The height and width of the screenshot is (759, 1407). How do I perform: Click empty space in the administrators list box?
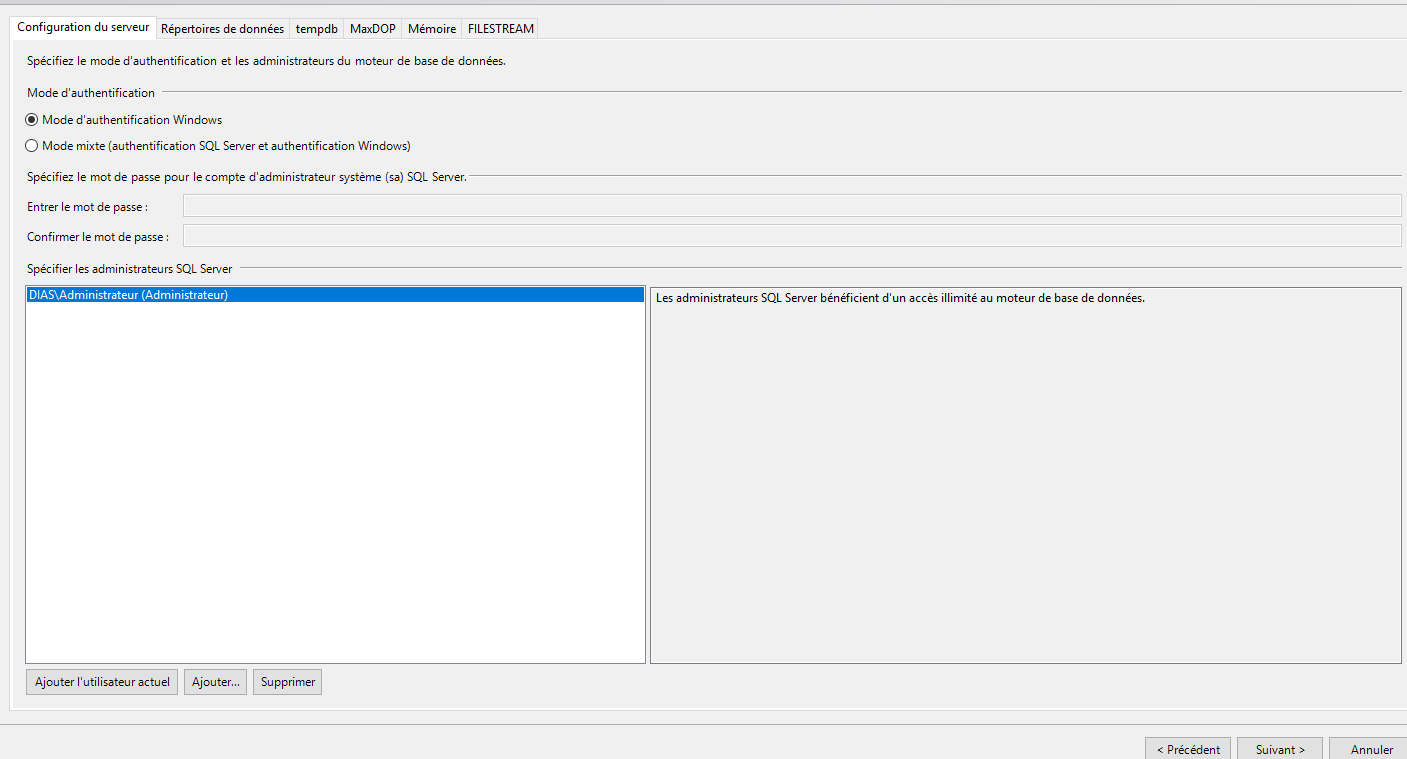pos(335,480)
